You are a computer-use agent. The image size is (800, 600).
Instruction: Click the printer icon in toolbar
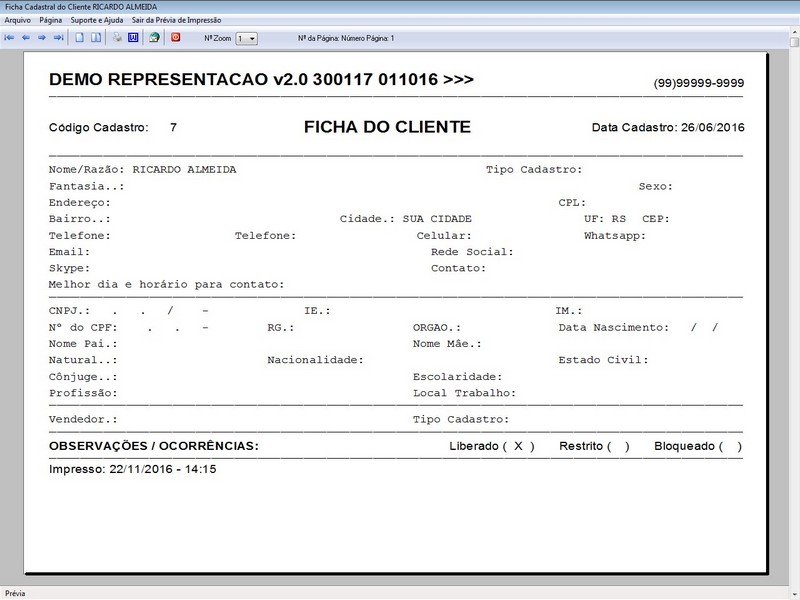(117, 38)
